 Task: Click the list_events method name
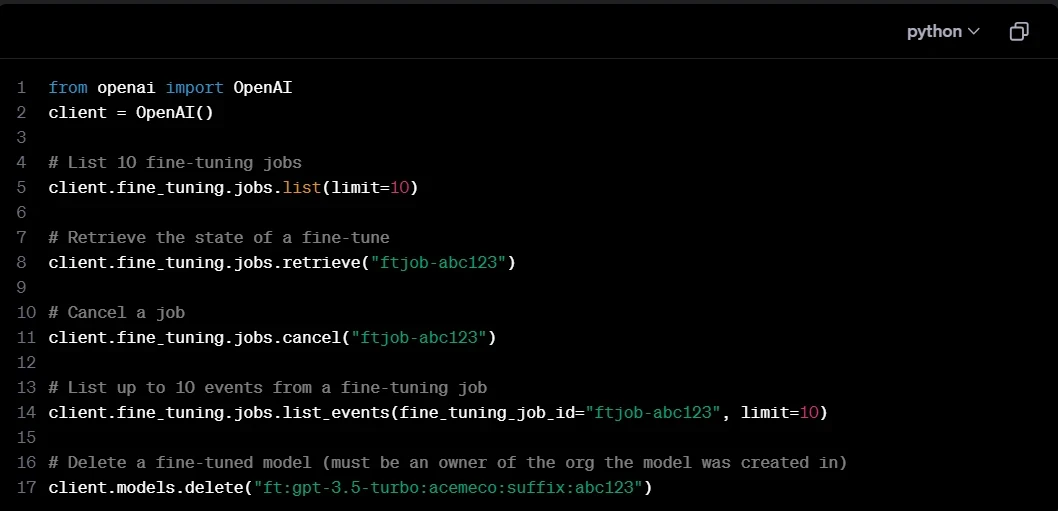point(340,413)
